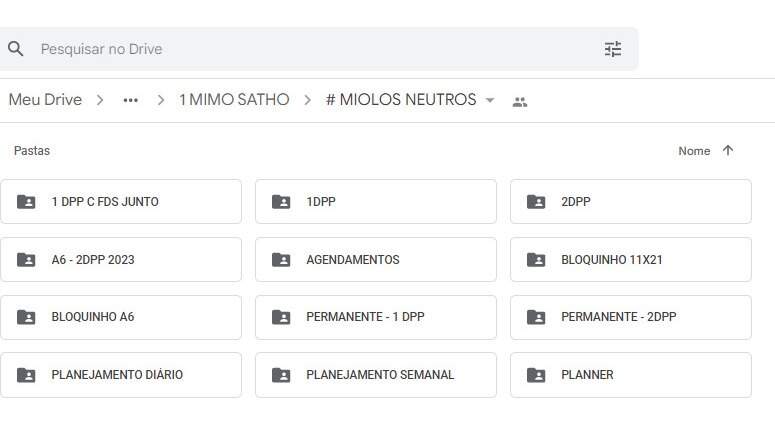Click the AGENDAMENTOS folder icon
The width and height of the screenshot is (775, 425).
(x=281, y=259)
